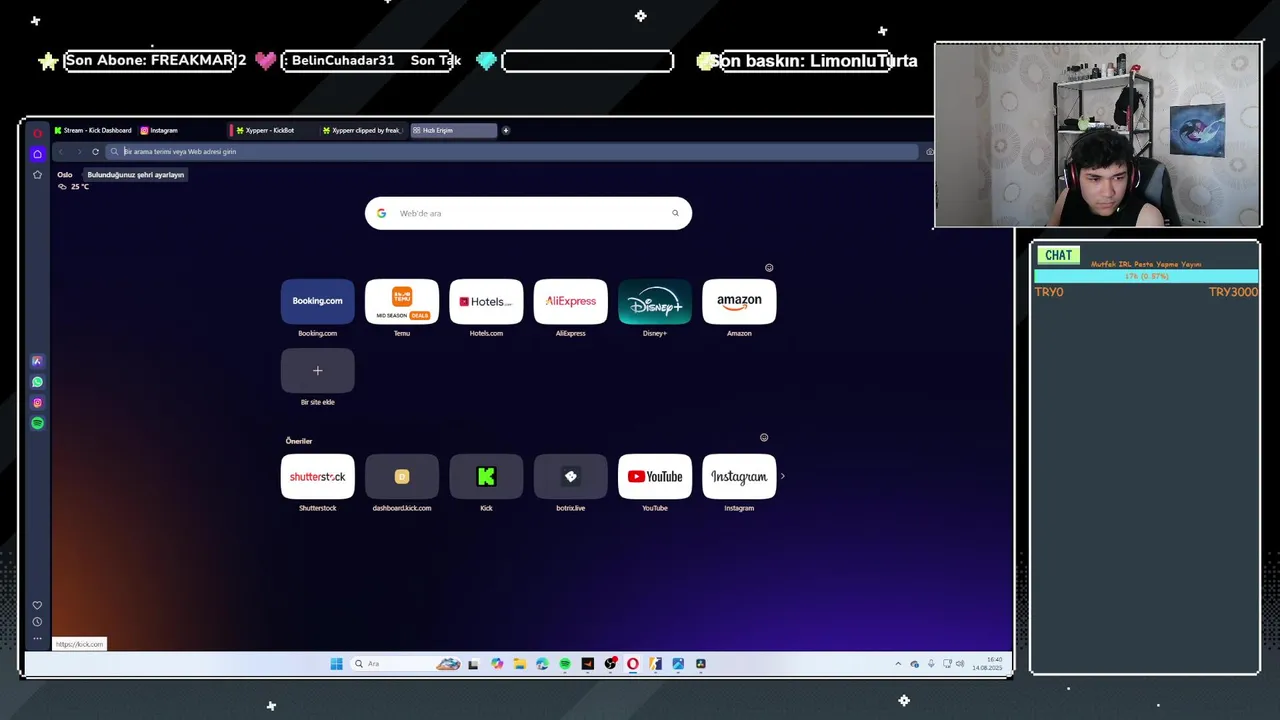1280x720 pixels.
Task: Open the Hotels.com speed dial tile
Action: tap(486, 301)
